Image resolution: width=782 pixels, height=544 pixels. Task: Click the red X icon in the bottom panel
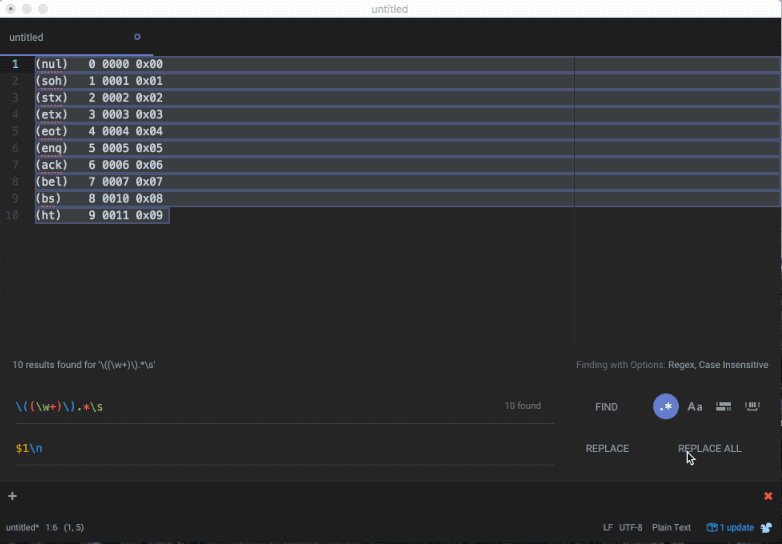pos(768,496)
